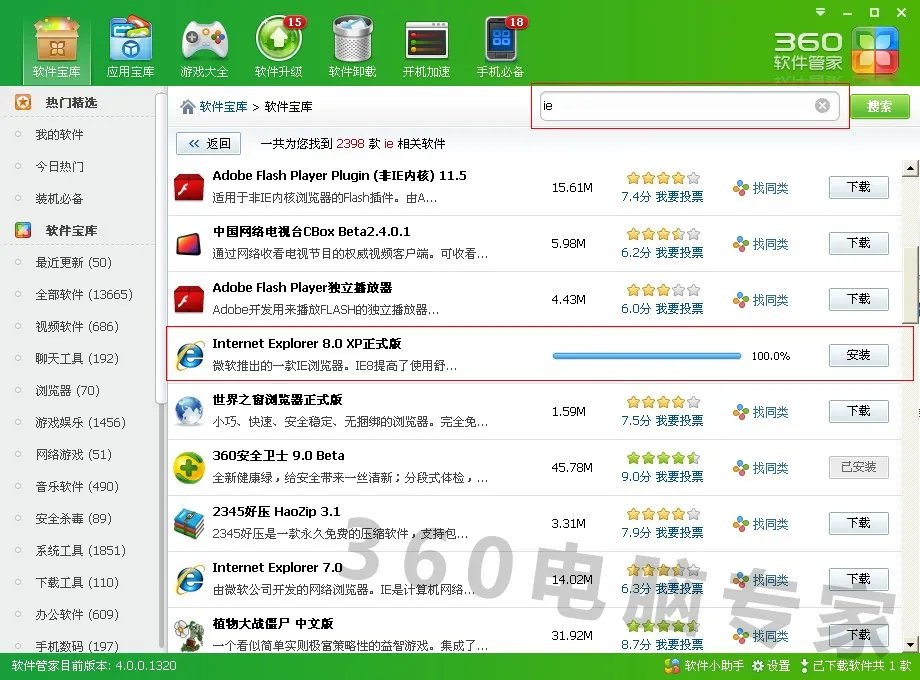
Task: Click the Internet Explorer 8.0 app icon
Action: click(x=189, y=354)
